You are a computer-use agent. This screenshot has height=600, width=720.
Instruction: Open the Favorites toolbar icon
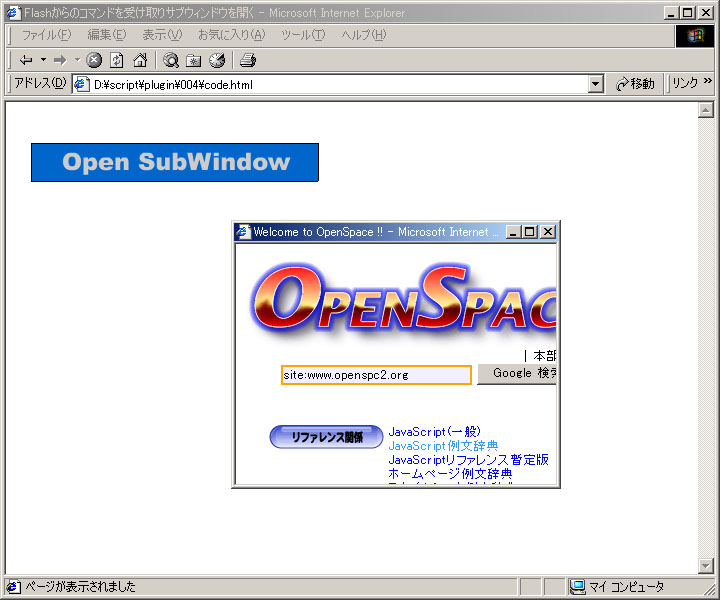pos(194,60)
